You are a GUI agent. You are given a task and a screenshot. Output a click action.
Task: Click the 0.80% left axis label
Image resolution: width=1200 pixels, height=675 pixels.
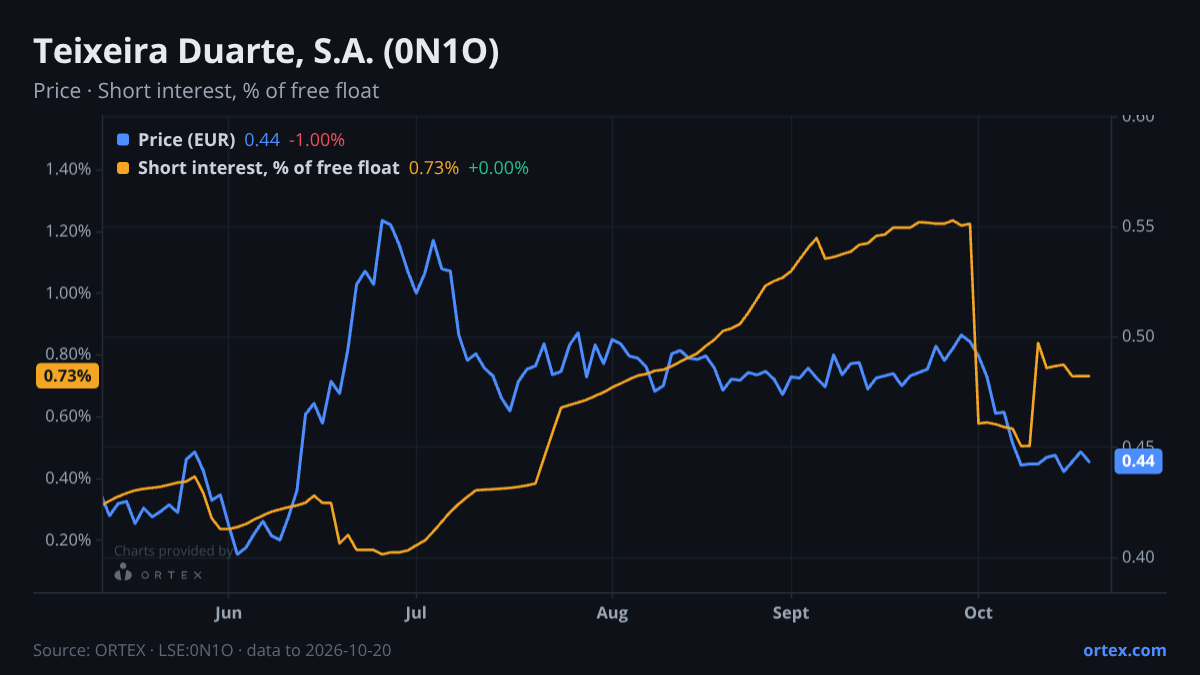coord(68,354)
